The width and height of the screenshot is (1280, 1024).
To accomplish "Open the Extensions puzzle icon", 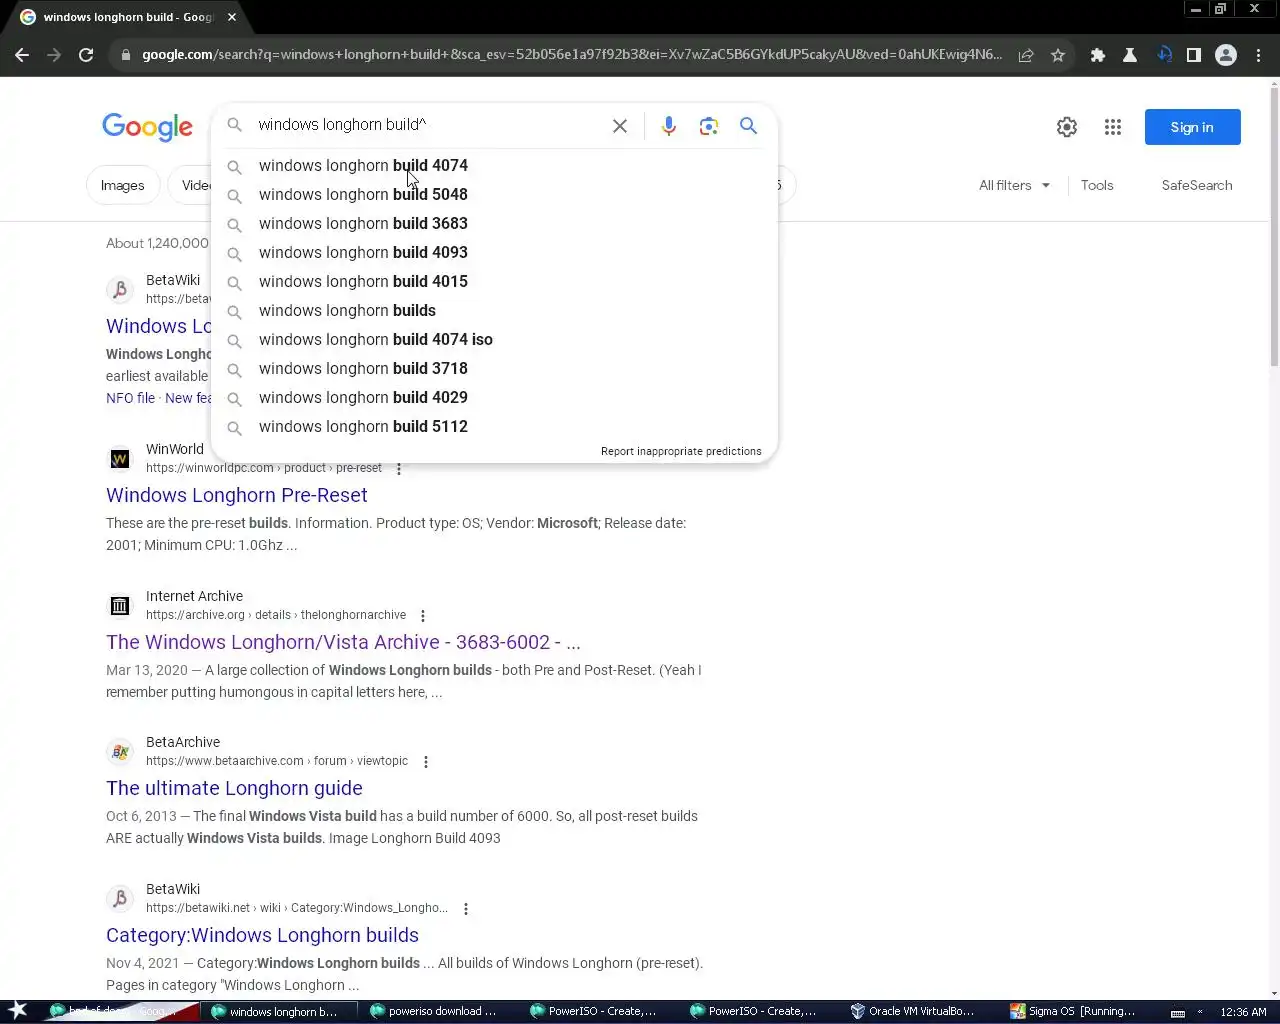I will (1098, 55).
